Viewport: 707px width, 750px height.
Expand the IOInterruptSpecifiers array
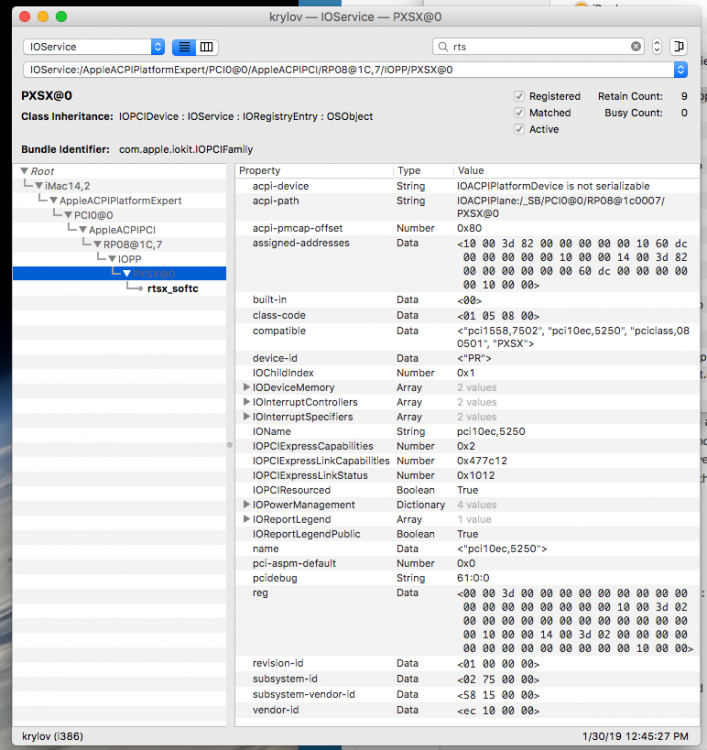point(246,416)
